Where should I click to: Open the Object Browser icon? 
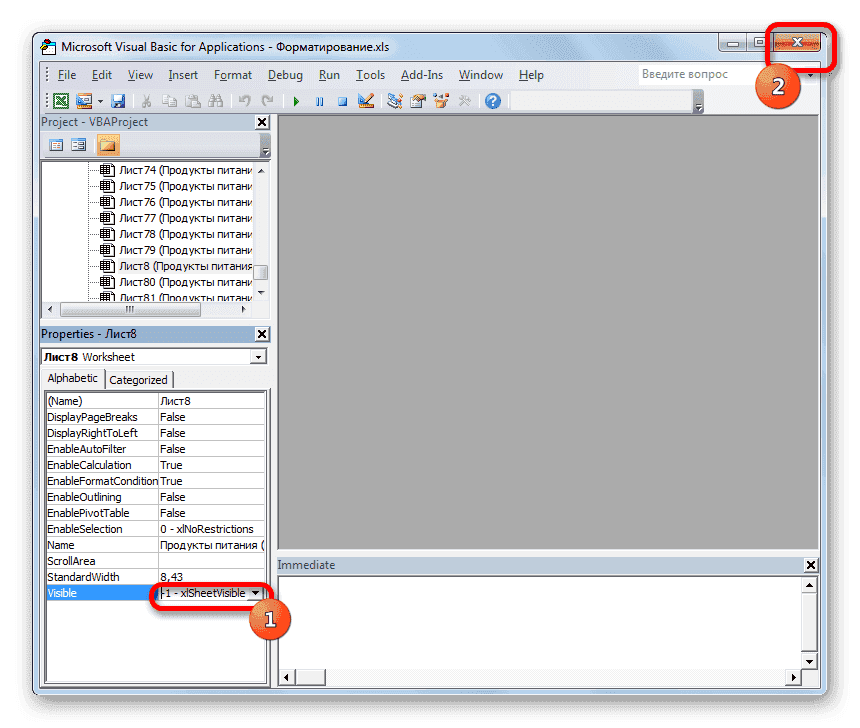[x=441, y=100]
